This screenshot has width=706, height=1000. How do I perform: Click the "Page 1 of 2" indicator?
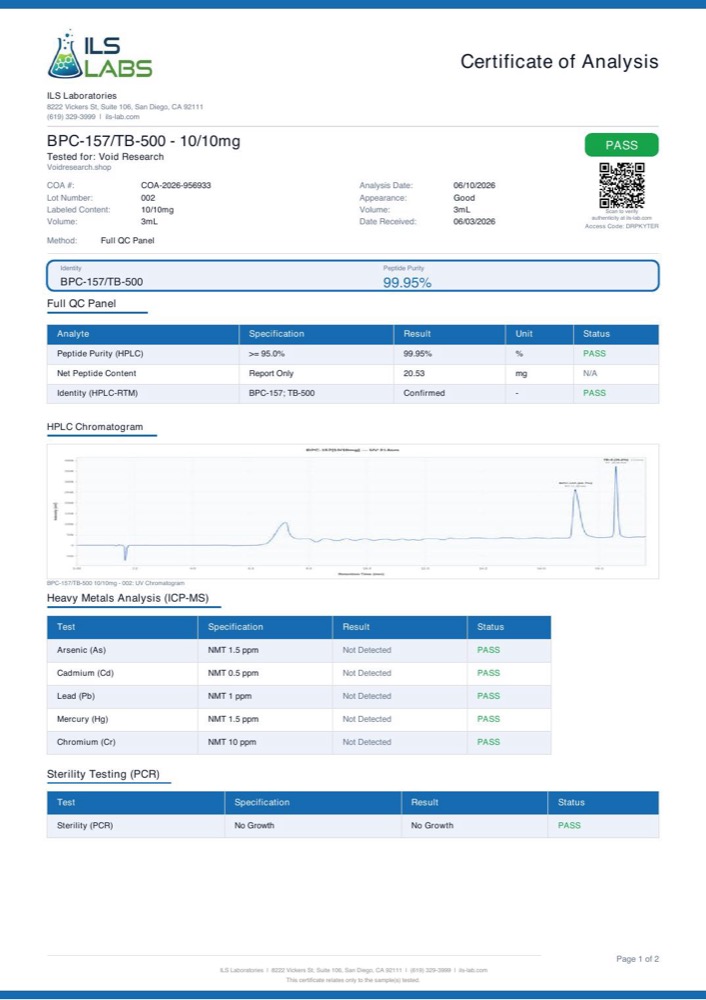[x=638, y=959]
